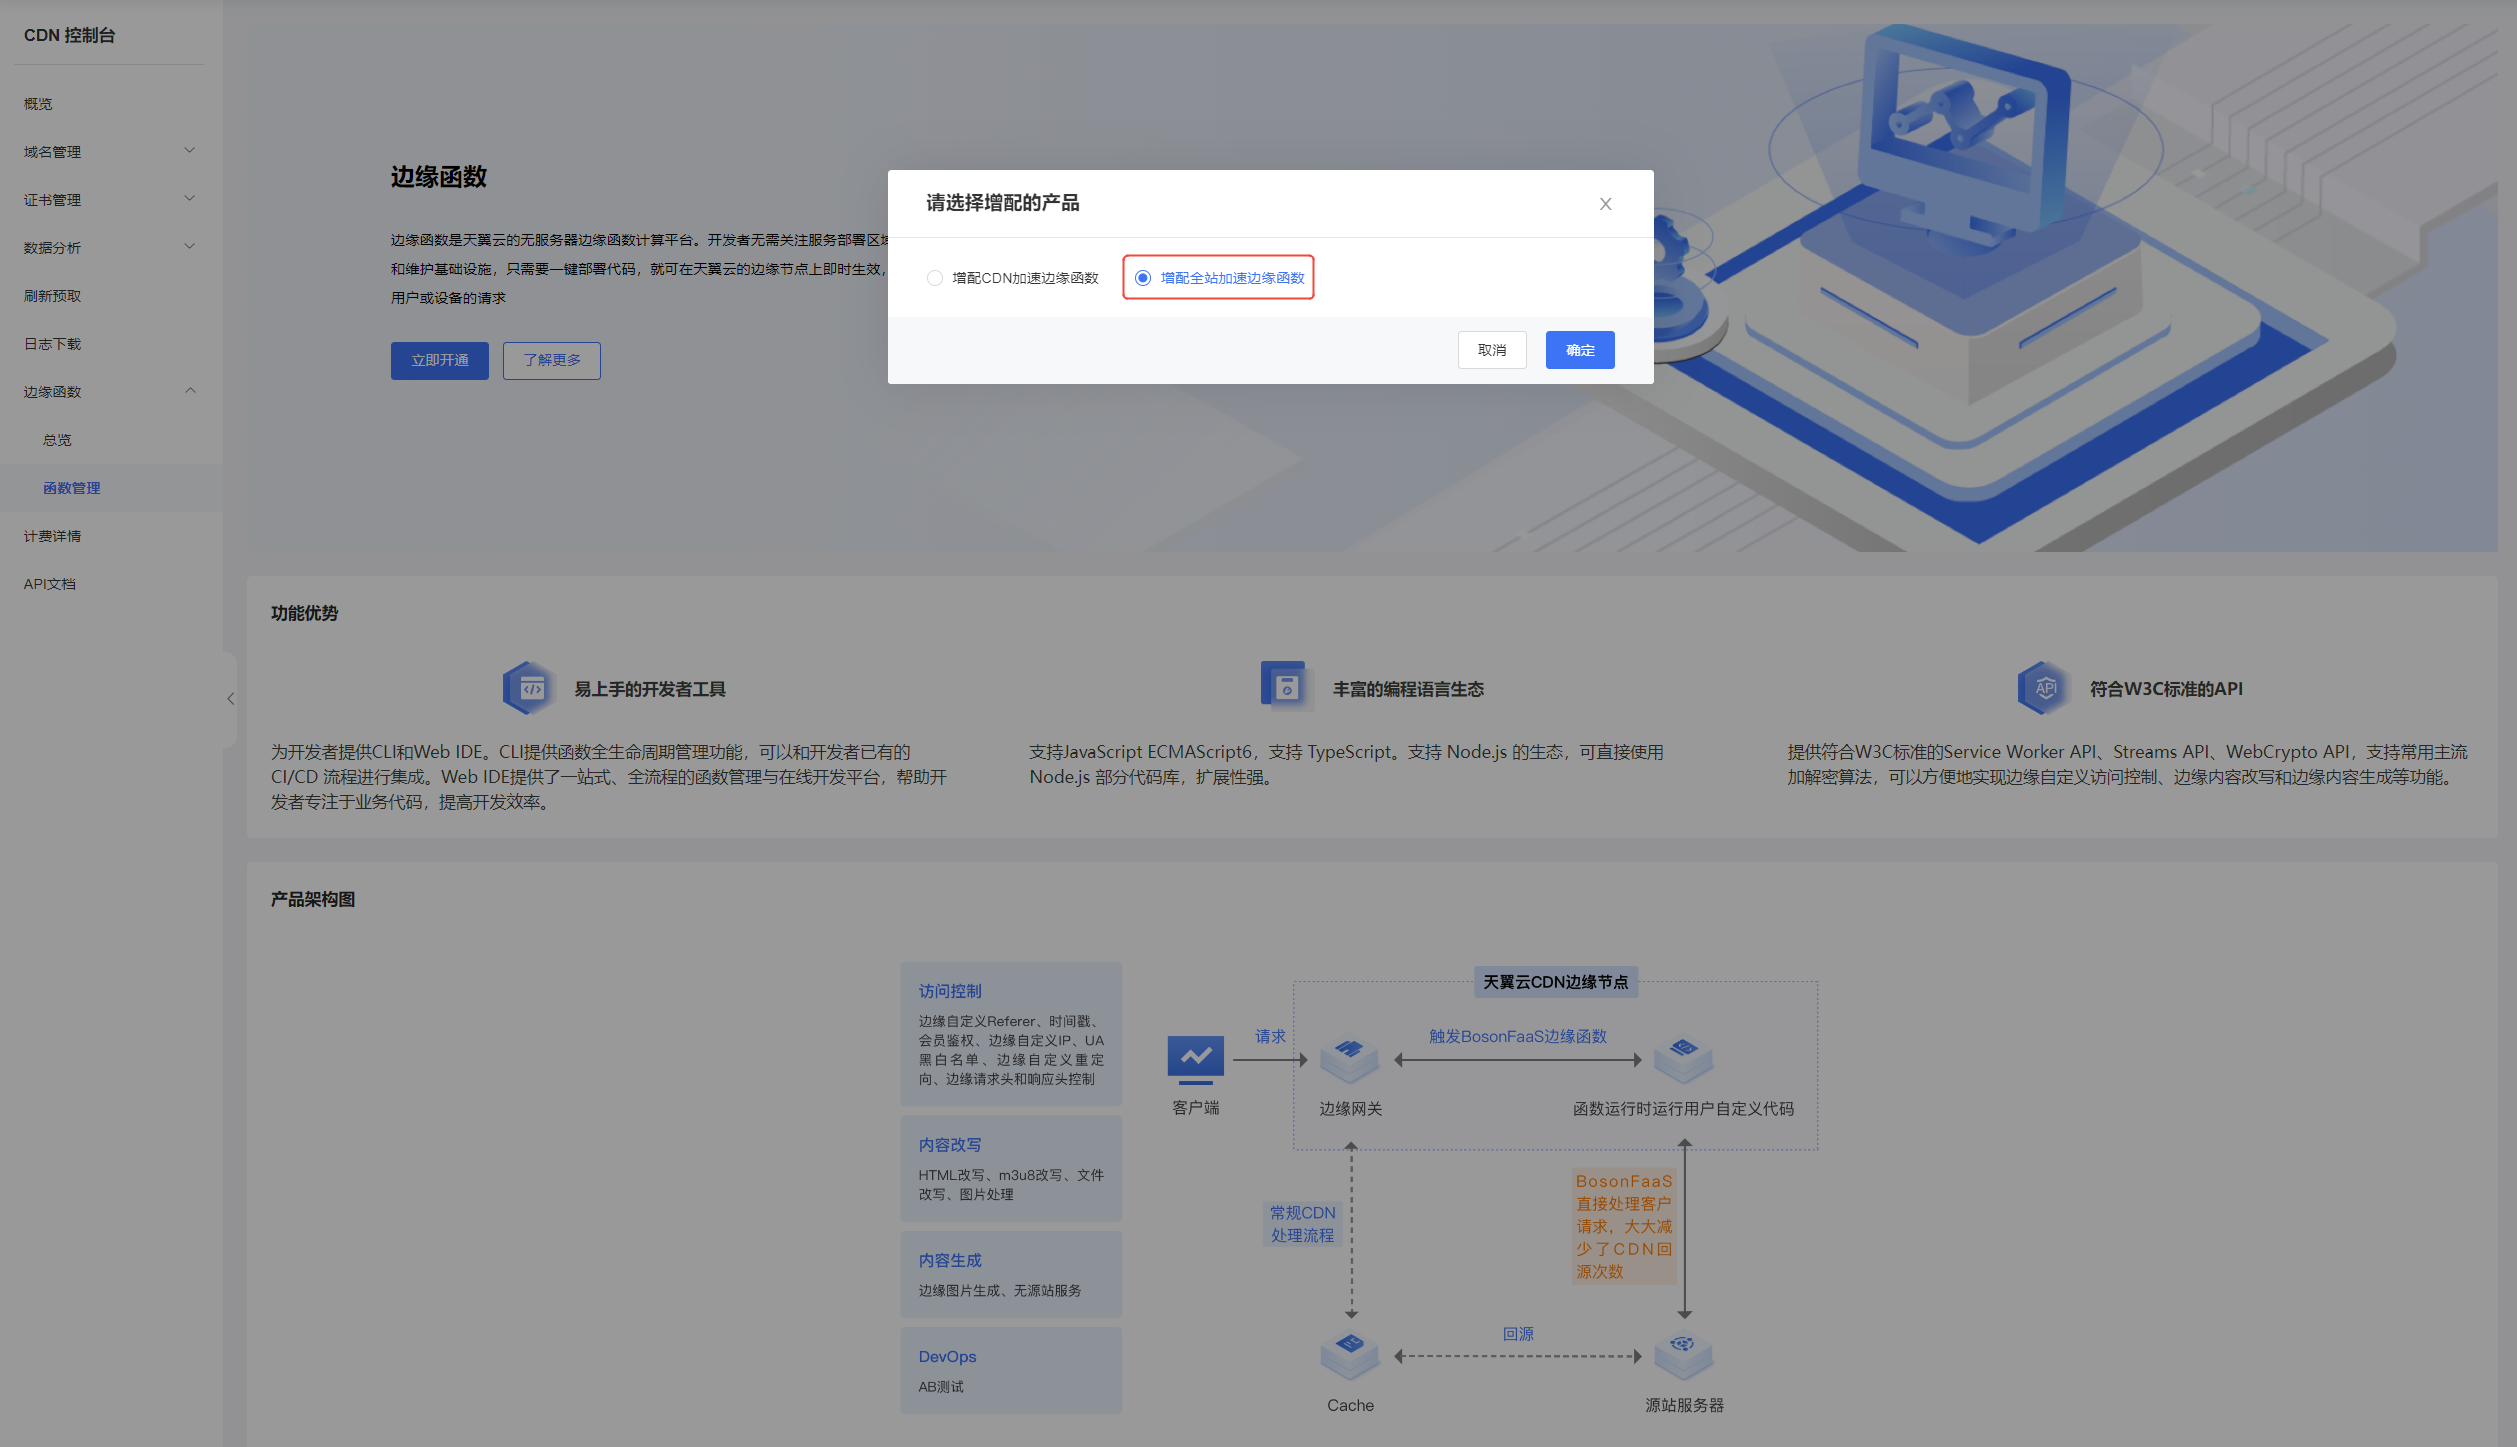Close the 请选择增配的产品 dialog

pyautogui.click(x=1605, y=204)
